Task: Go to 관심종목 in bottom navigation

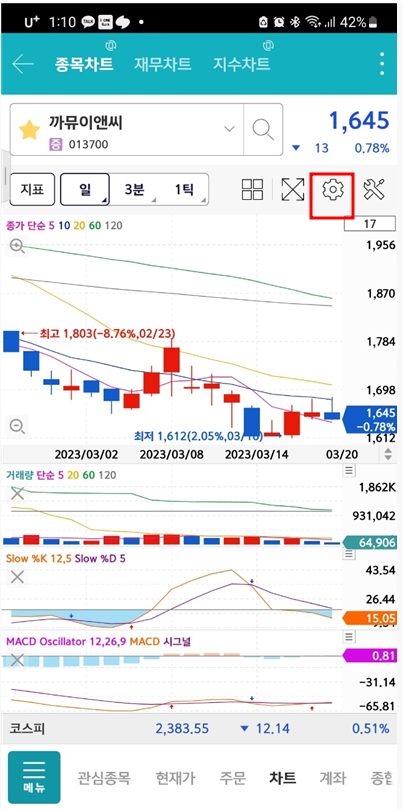Action: click(104, 778)
